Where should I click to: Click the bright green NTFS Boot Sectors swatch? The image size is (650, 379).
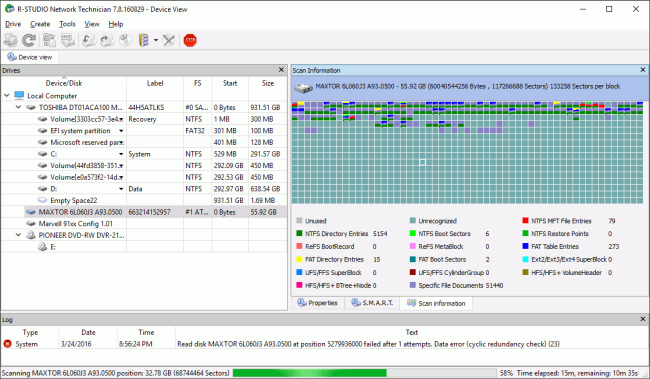pyautogui.click(x=412, y=233)
